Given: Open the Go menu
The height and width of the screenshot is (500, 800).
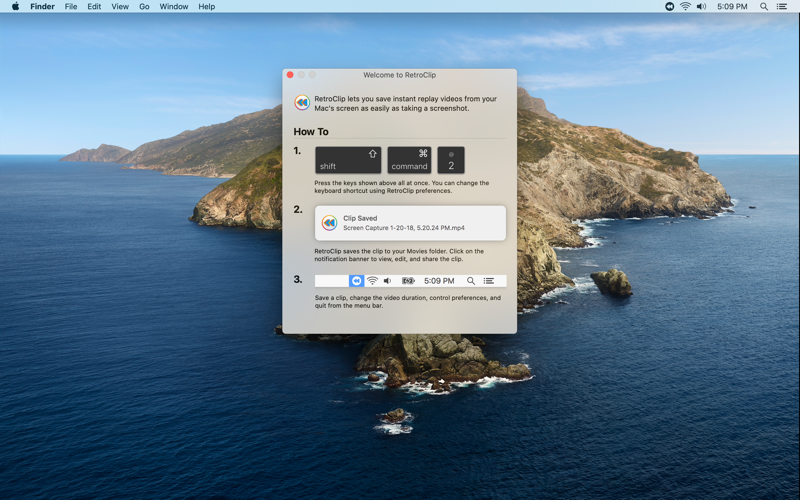Looking at the screenshot, I should point(144,7).
